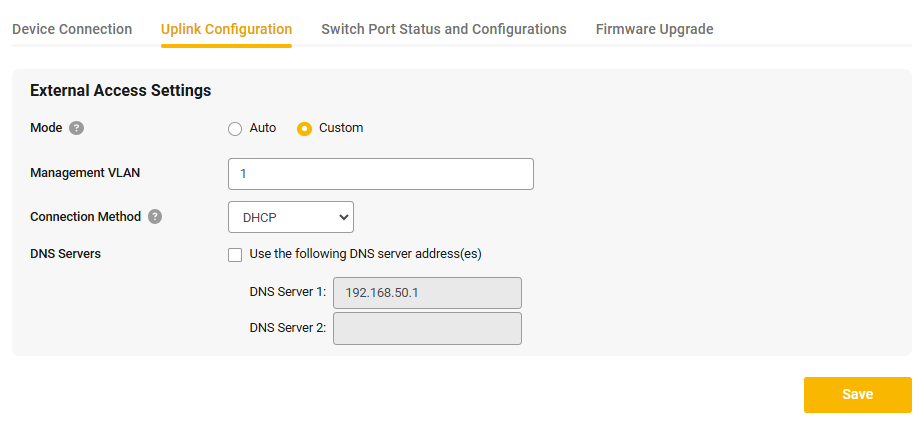Go to the Firmware Upgrade tab

point(655,29)
